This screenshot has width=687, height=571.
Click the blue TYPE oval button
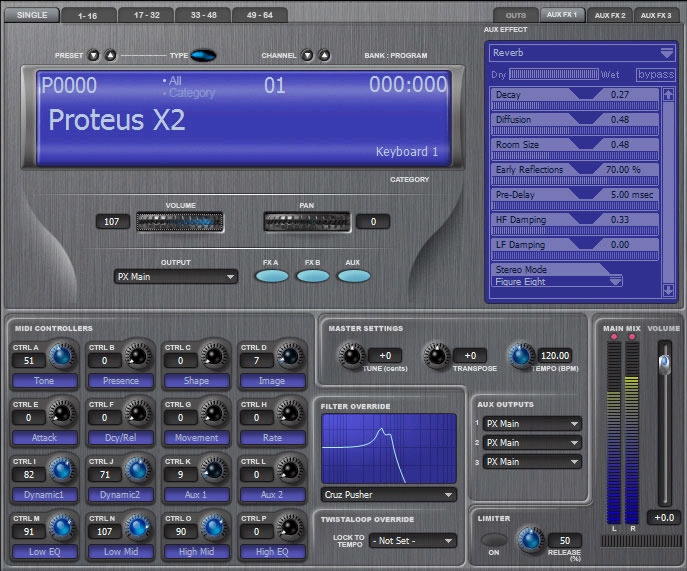[203, 55]
